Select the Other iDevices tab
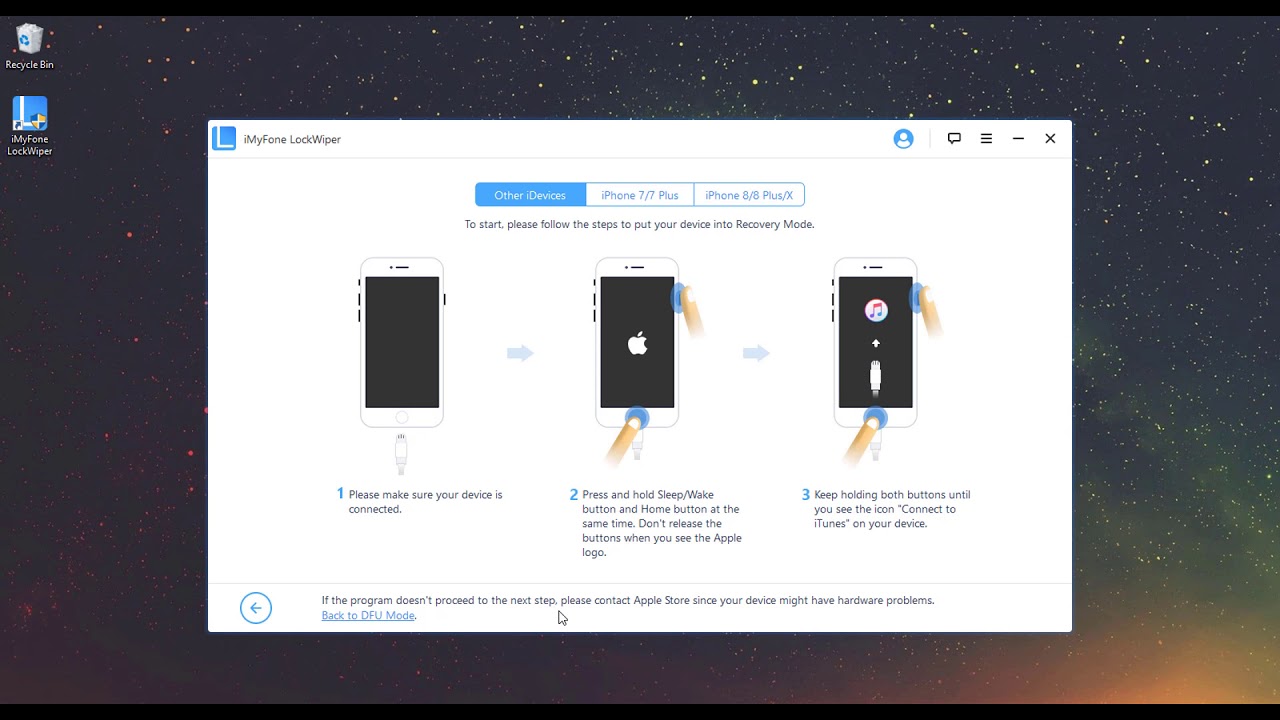This screenshot has height=720, width=1280. [530, 195]
